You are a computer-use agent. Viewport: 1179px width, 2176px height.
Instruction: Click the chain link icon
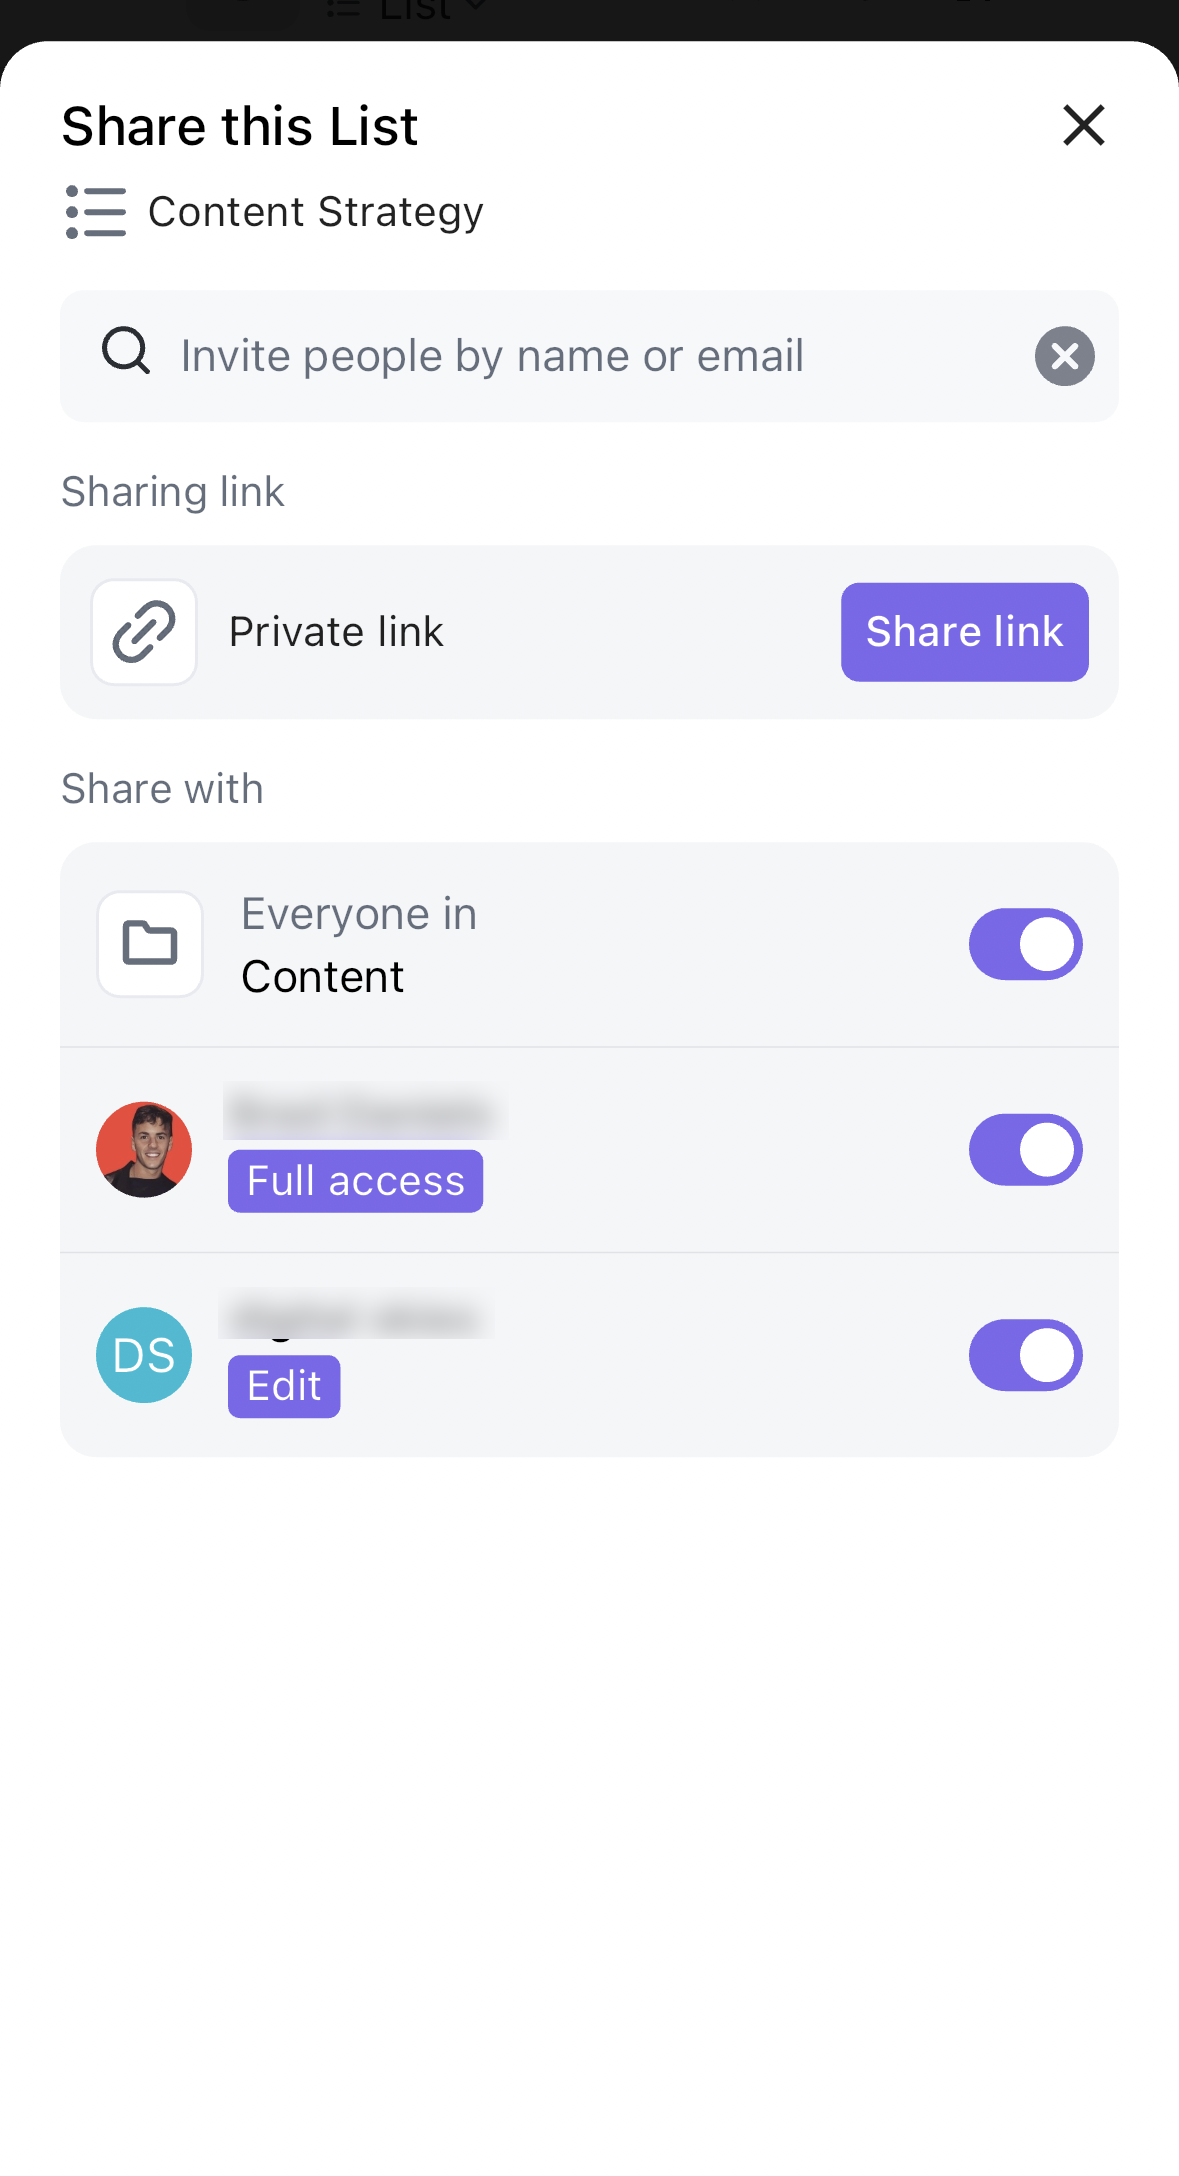click(144, 632)
